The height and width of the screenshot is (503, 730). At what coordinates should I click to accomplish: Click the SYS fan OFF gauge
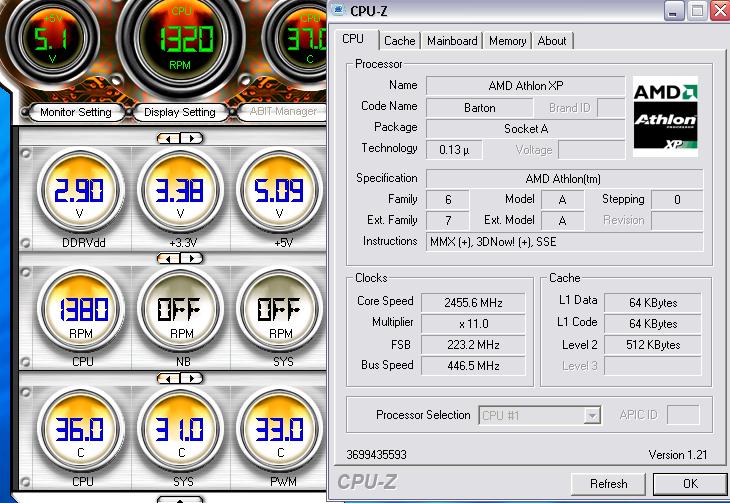[x=279, y=310]
